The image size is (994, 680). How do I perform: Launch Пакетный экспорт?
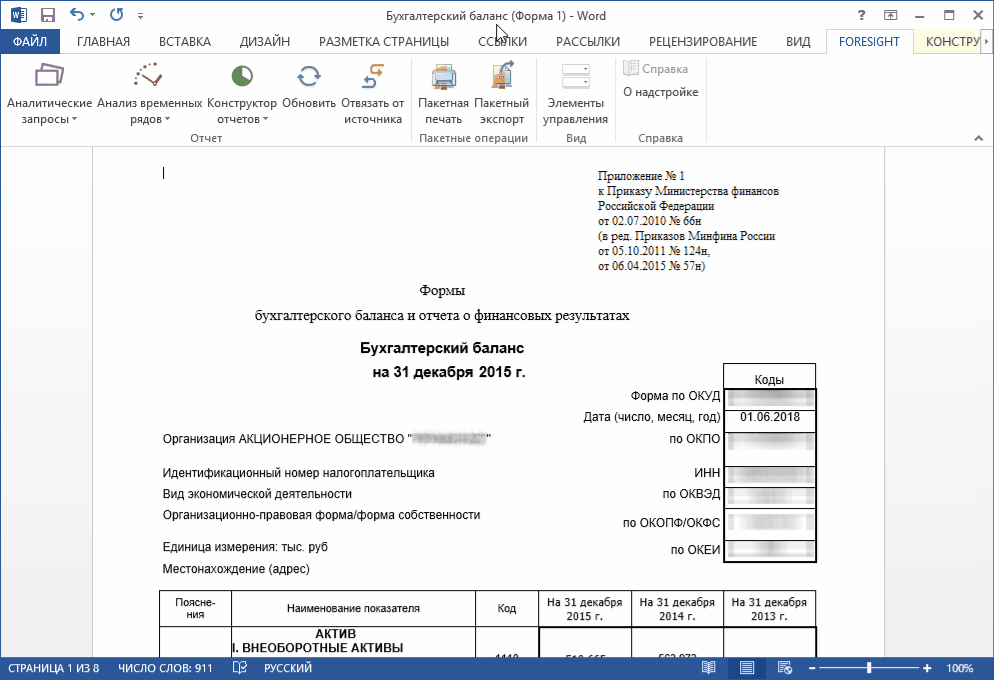(501, 94)
